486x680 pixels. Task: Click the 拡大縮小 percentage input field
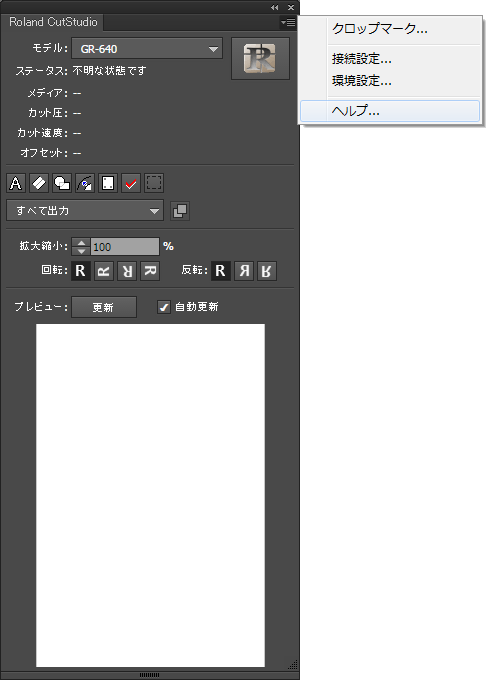click(125, 246)
